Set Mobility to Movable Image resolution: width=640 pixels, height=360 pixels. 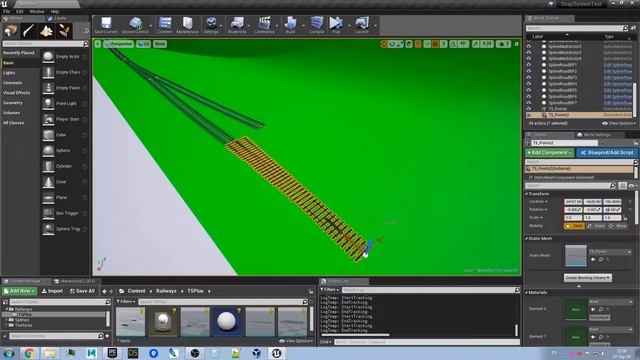(x=618, y=226)
